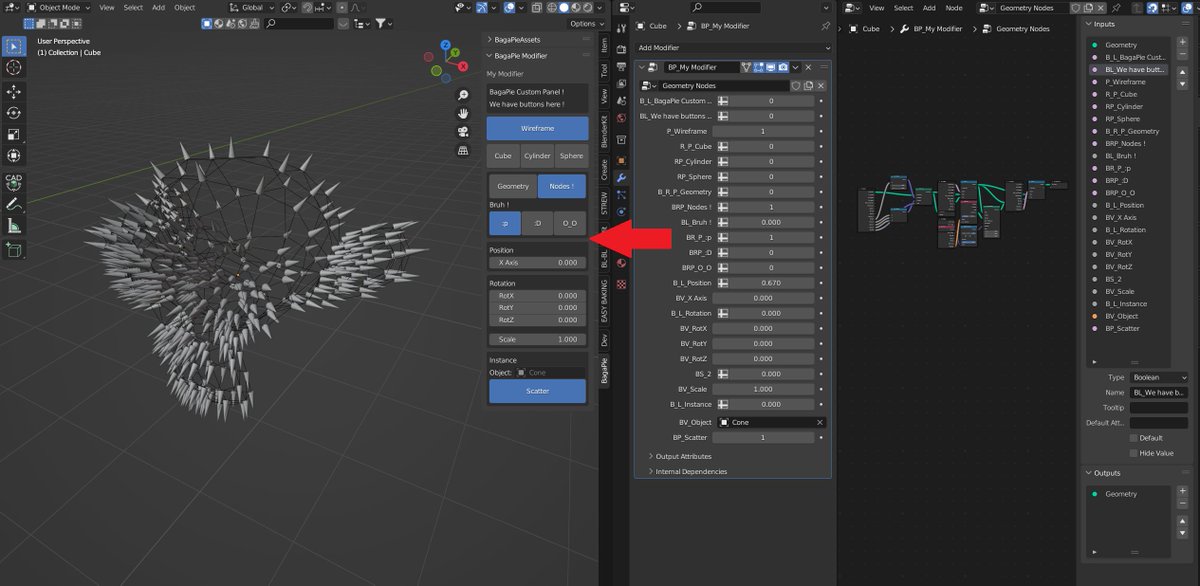
Task: Click the Cube button in BagaPie panel
Action: click(x=503, y=155)
